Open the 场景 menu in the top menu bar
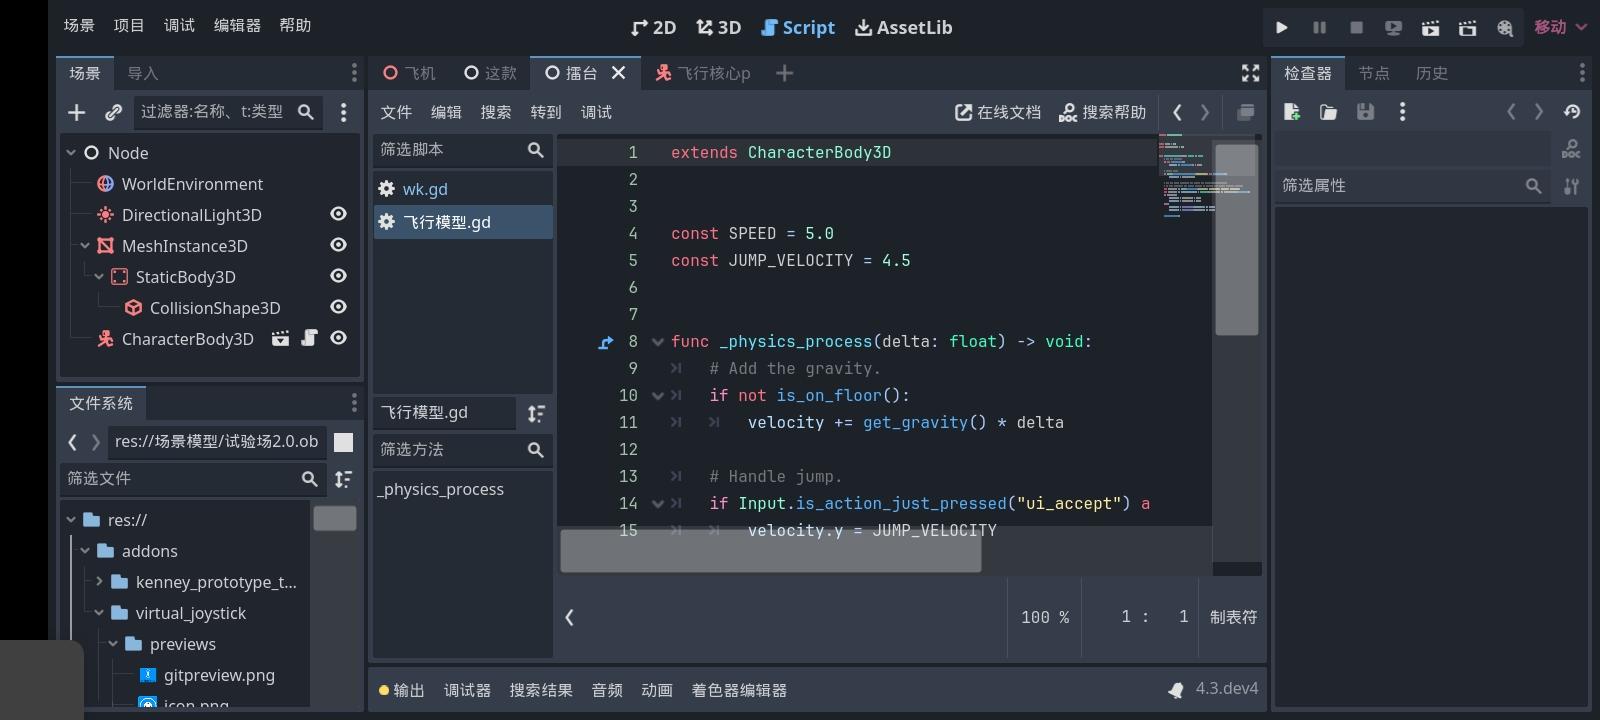 point(79,26)
